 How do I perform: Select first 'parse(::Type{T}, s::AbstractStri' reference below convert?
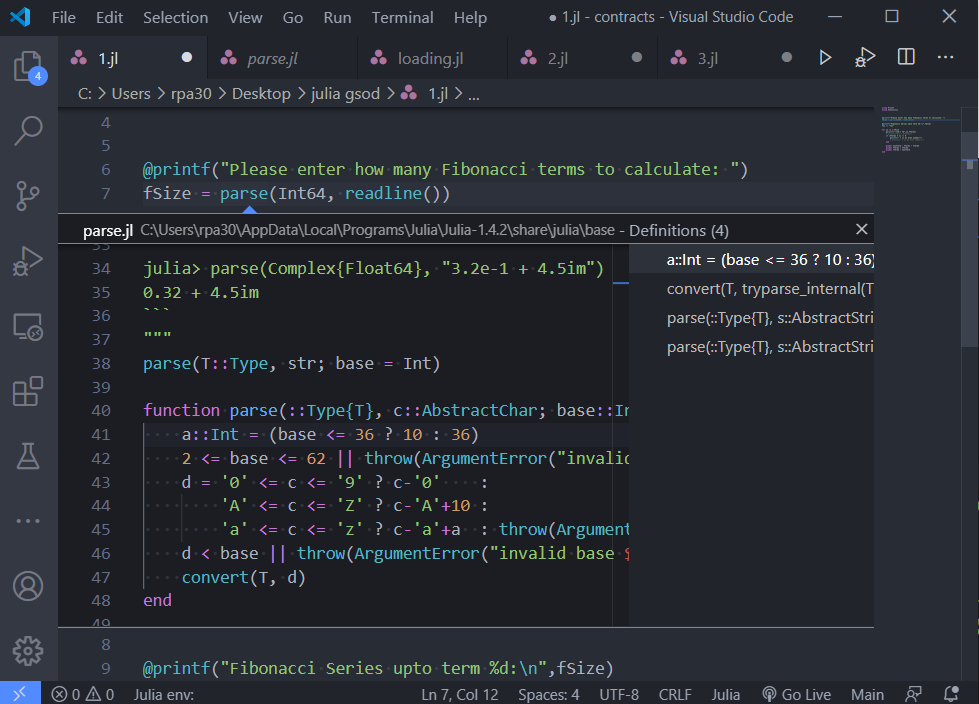(x=751, y=318)
